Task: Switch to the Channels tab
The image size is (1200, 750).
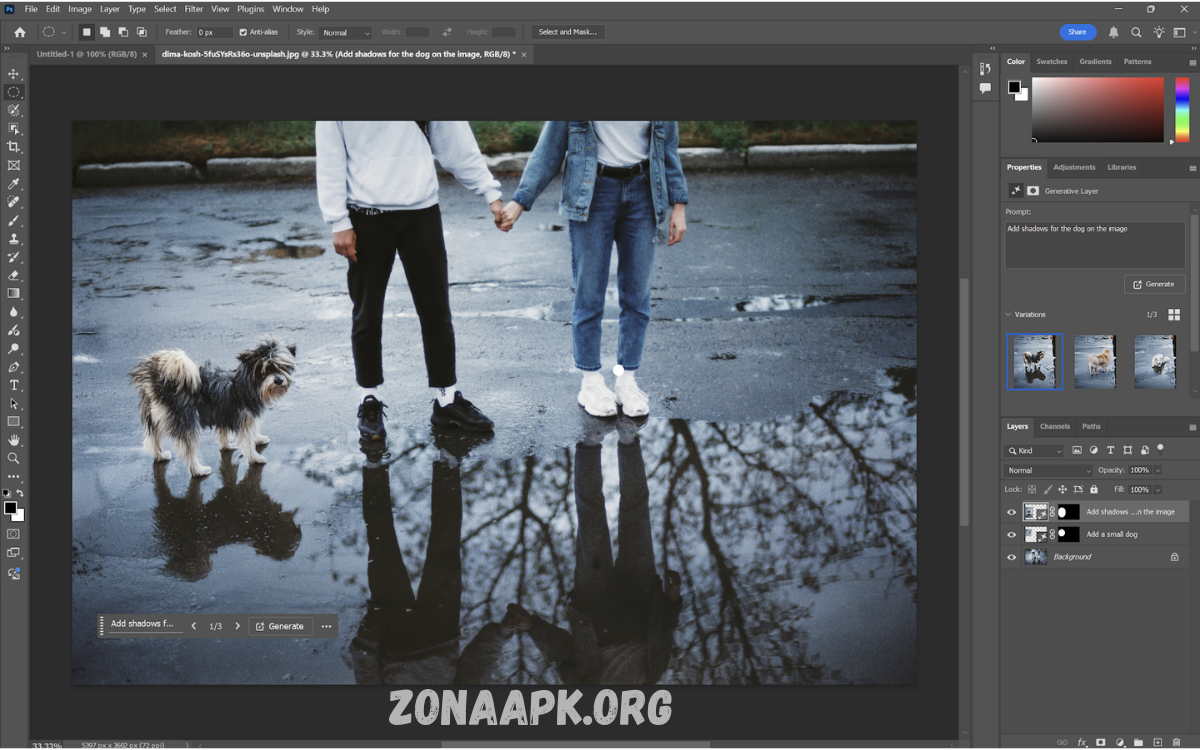Action: (x=1054, y=426)
